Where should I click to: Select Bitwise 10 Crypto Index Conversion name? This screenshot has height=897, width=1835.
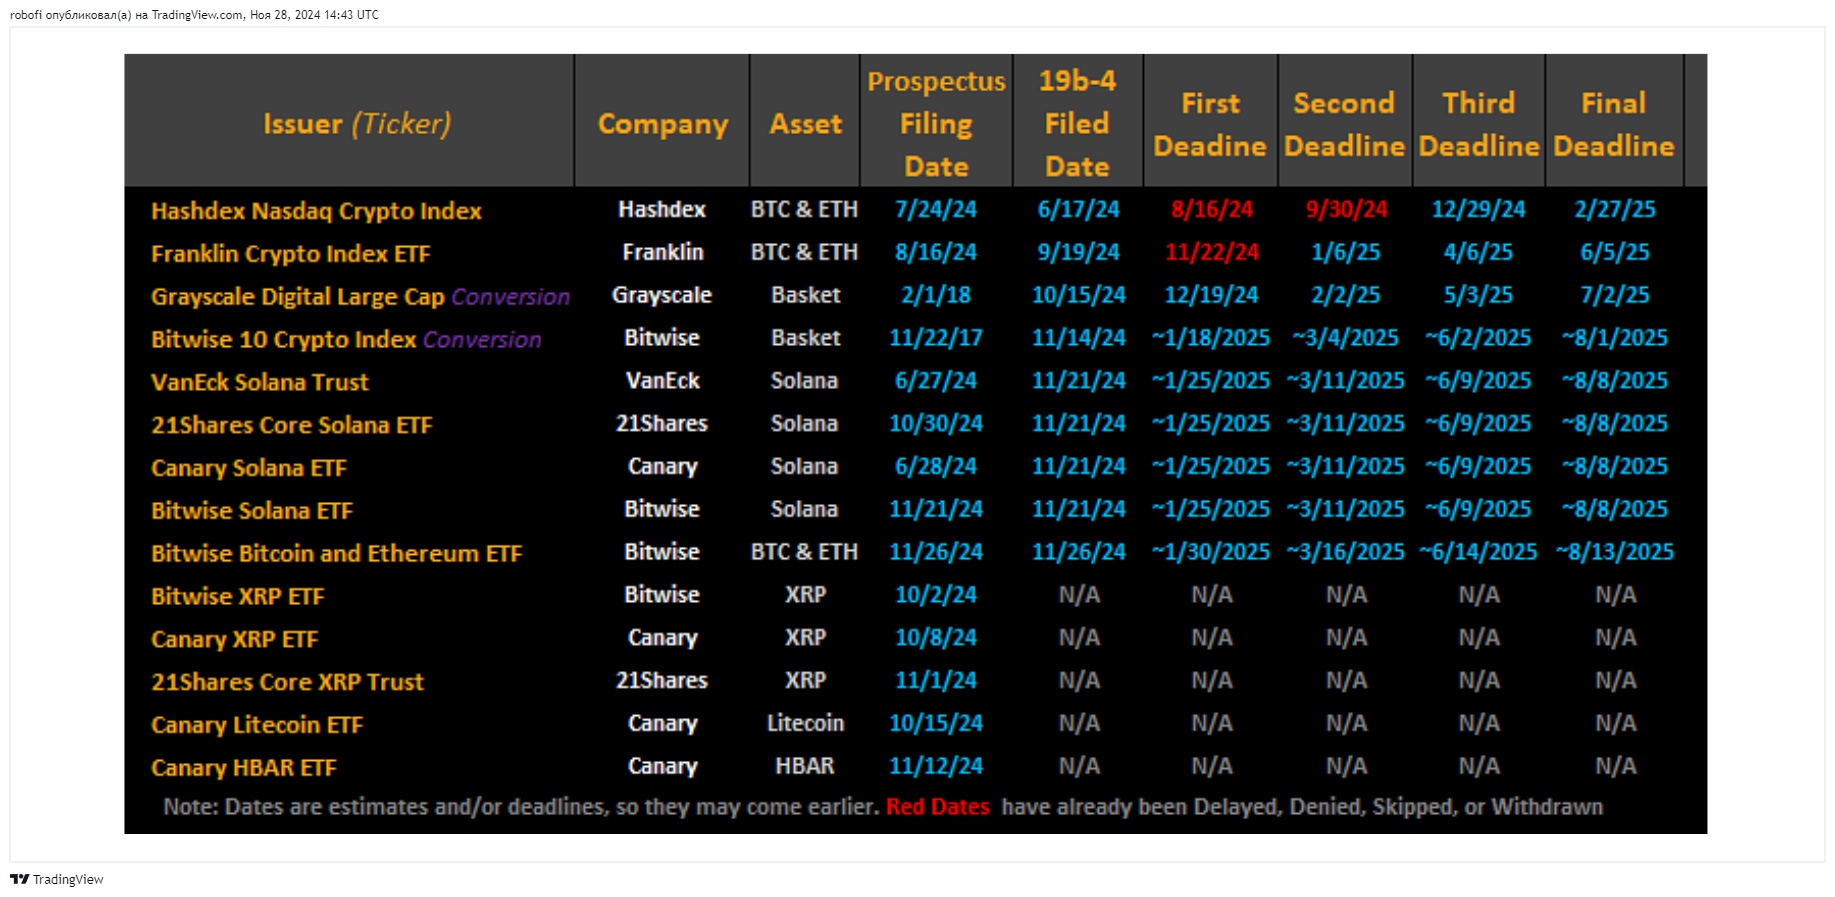tap(346, 340)
